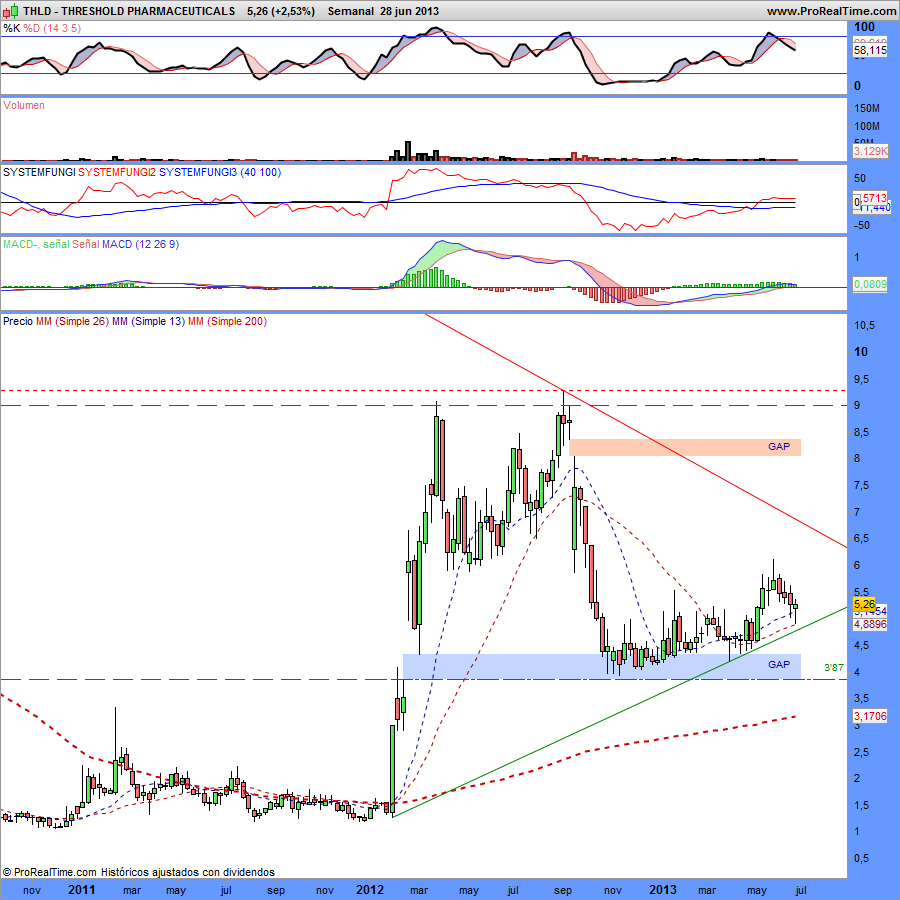The height and width of the screenshot is (900, 900).
Task: Click the black SYSTEMFUNGI indicator label
Action: click(x=39, y=172)
